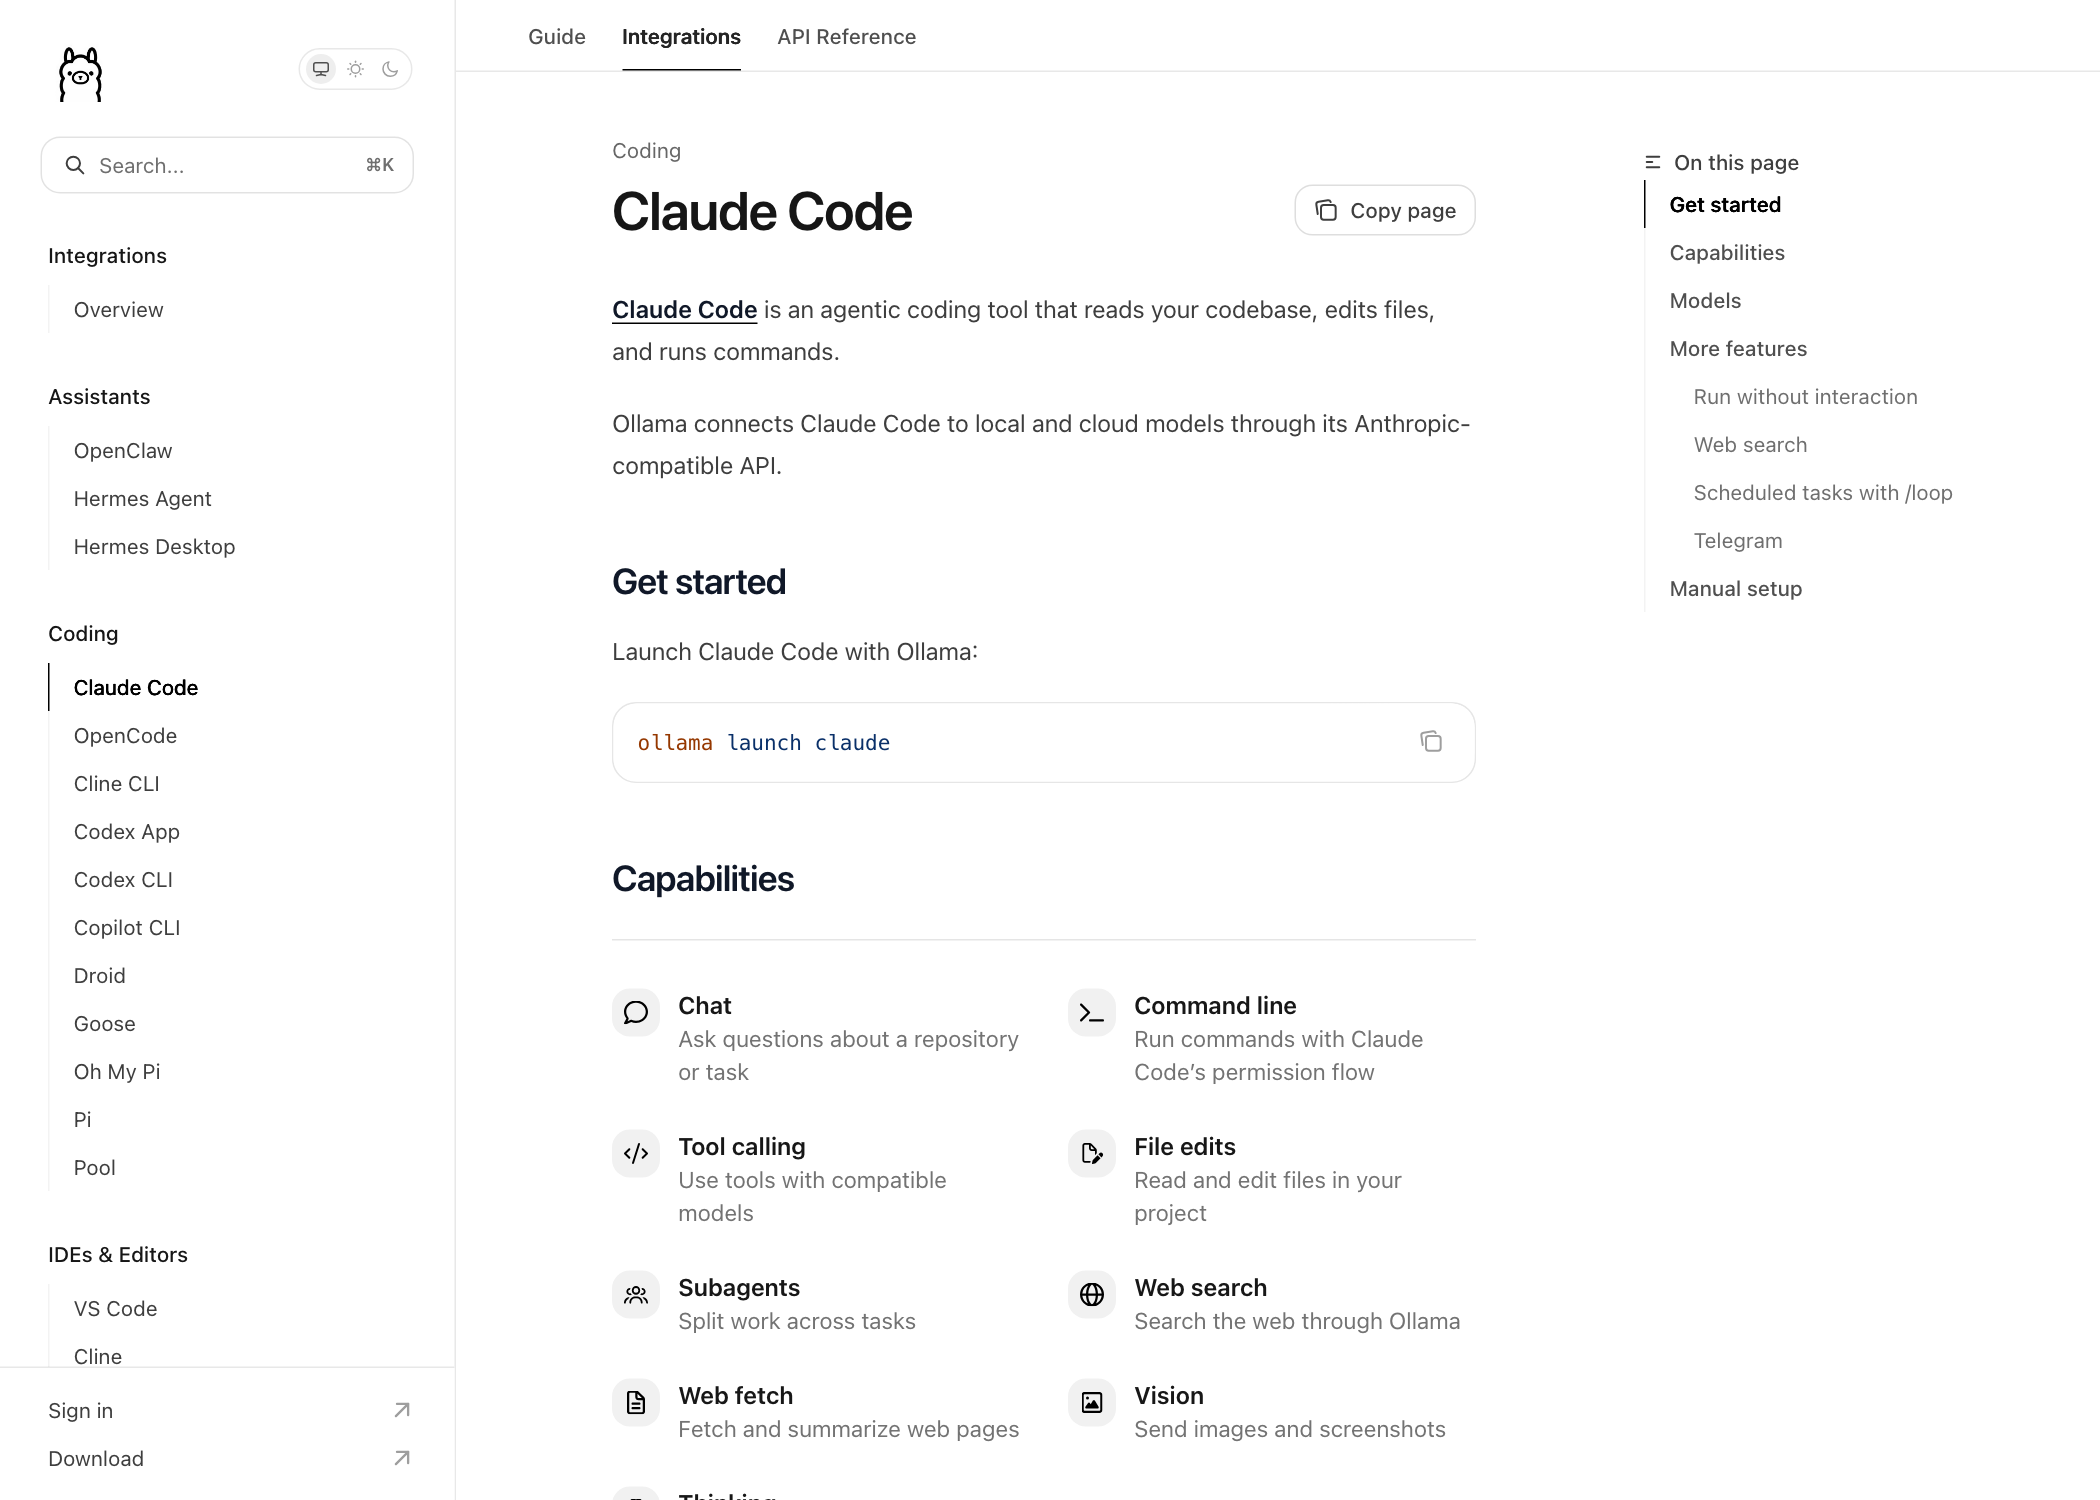Select system theme monitor icon

pyautogui.click(x=321, y=69)
